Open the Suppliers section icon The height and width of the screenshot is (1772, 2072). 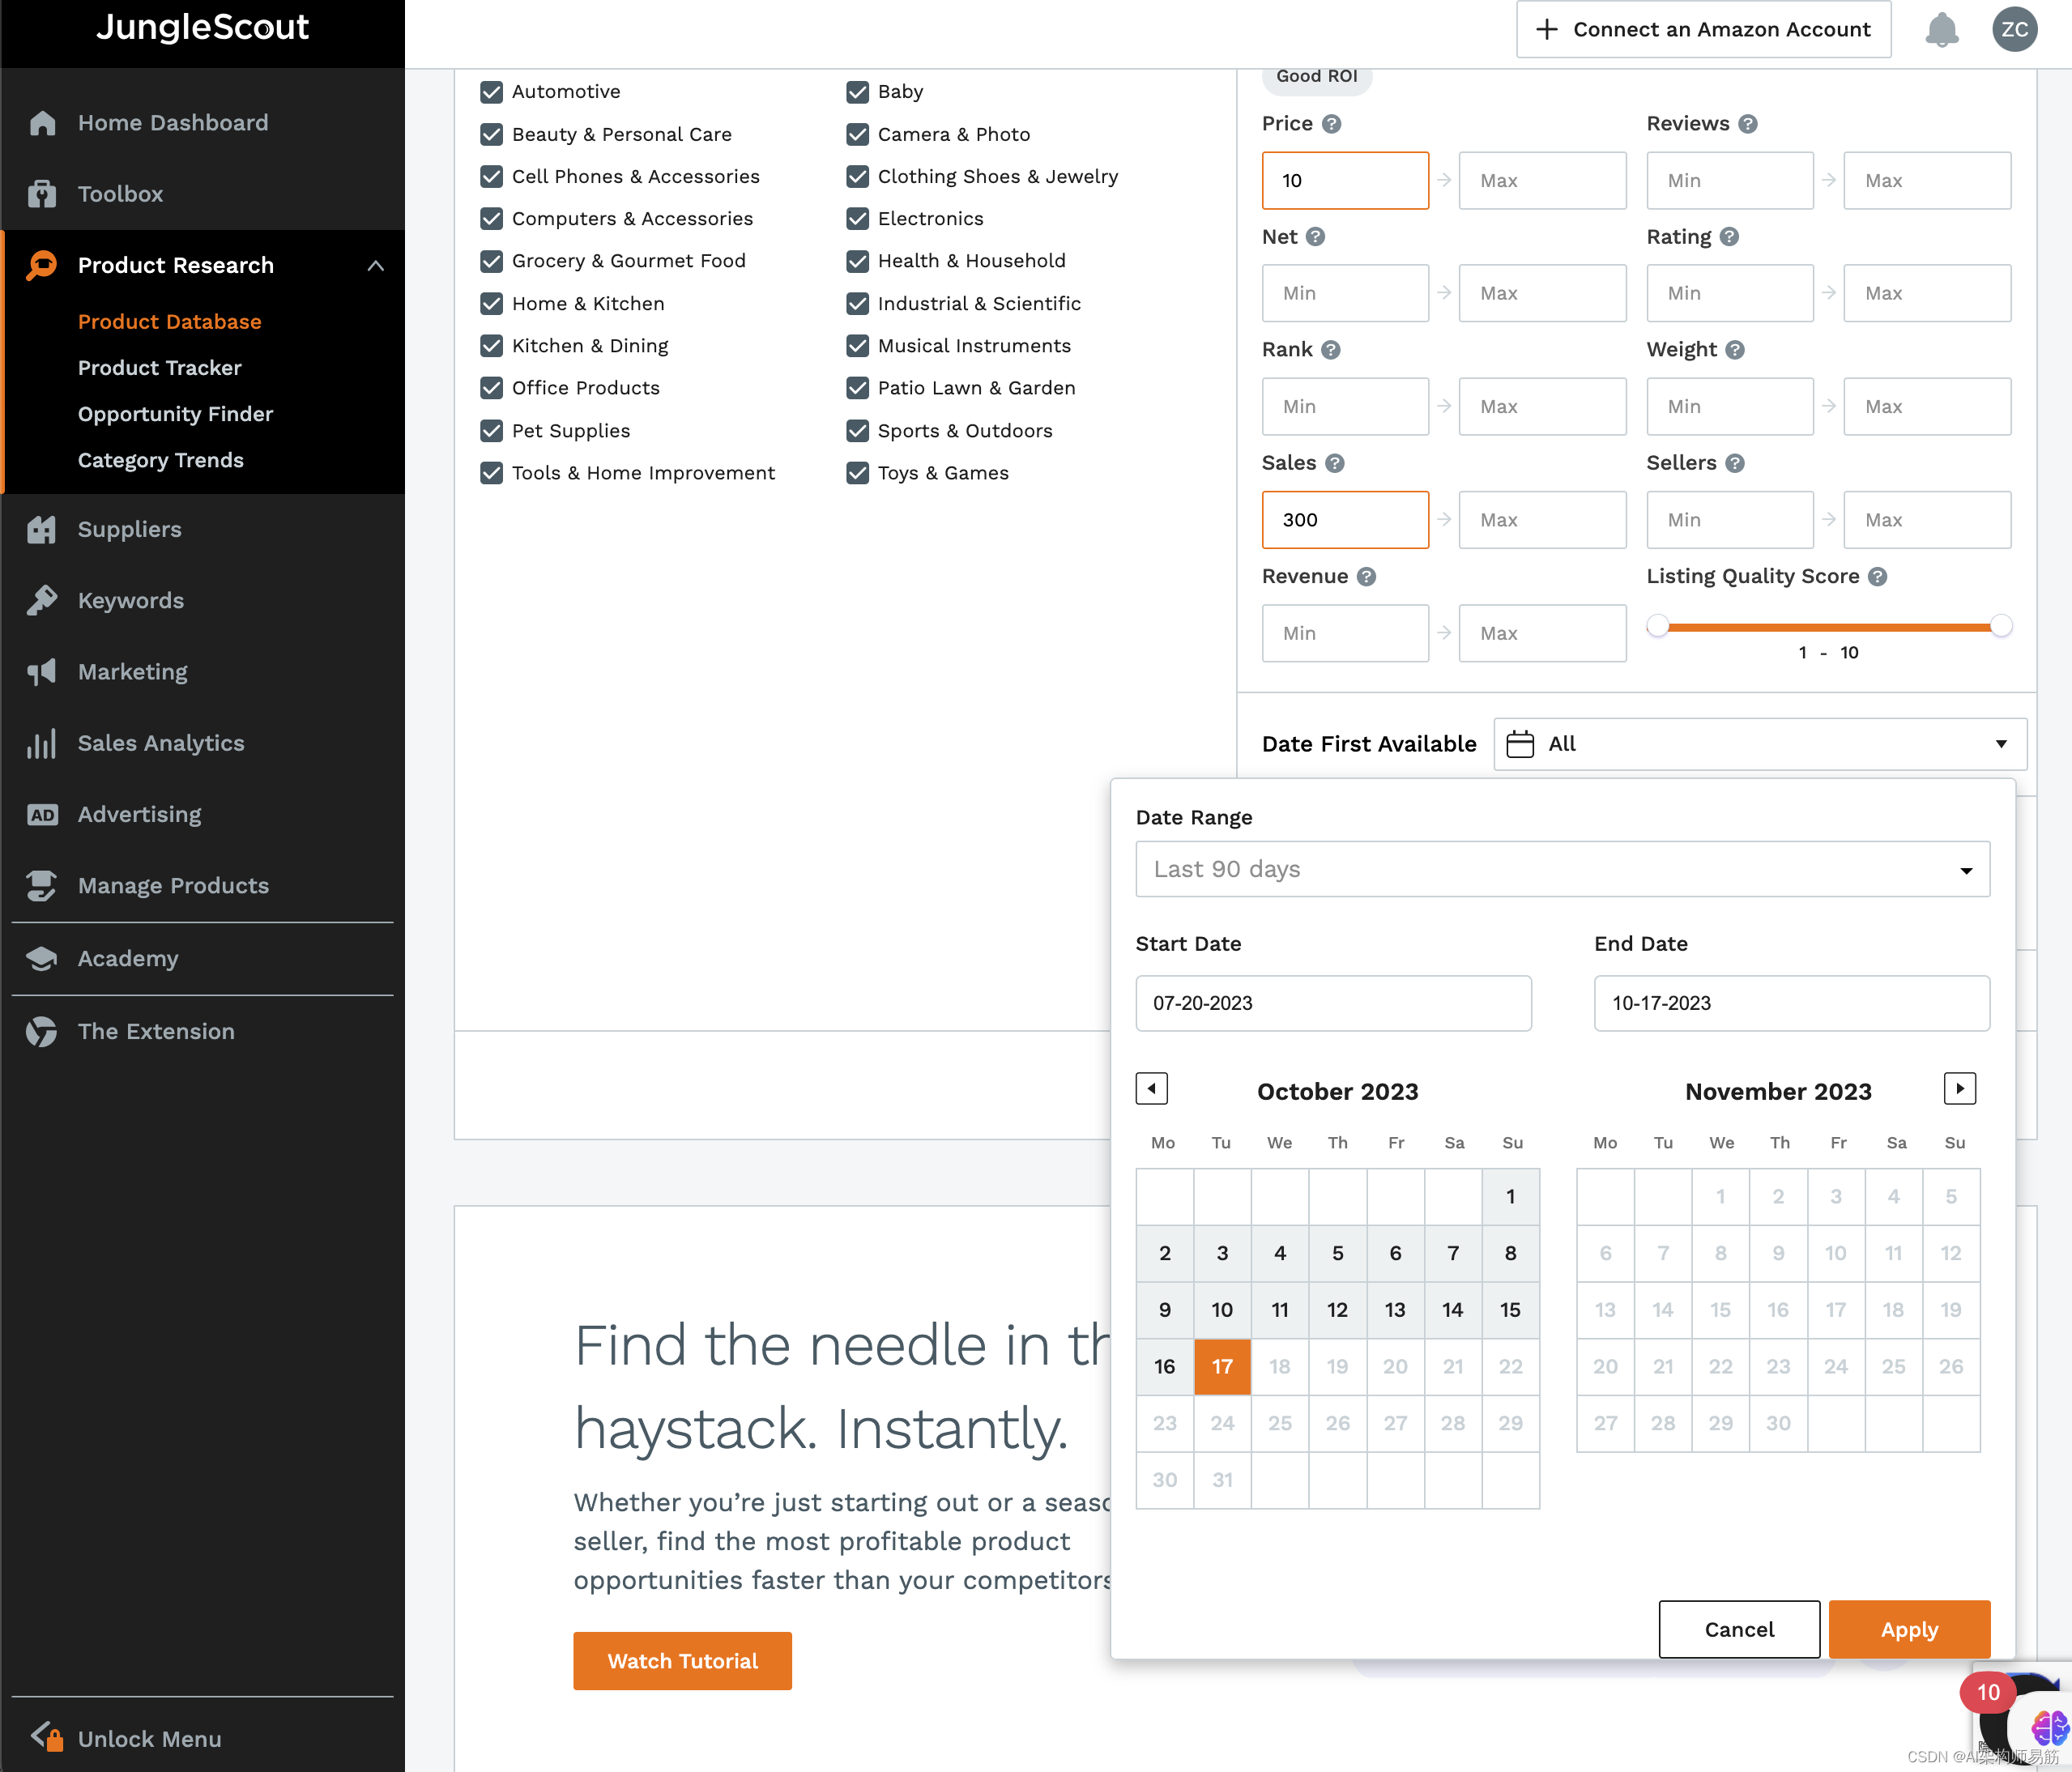pyautogui.click(x=42, y=527)
